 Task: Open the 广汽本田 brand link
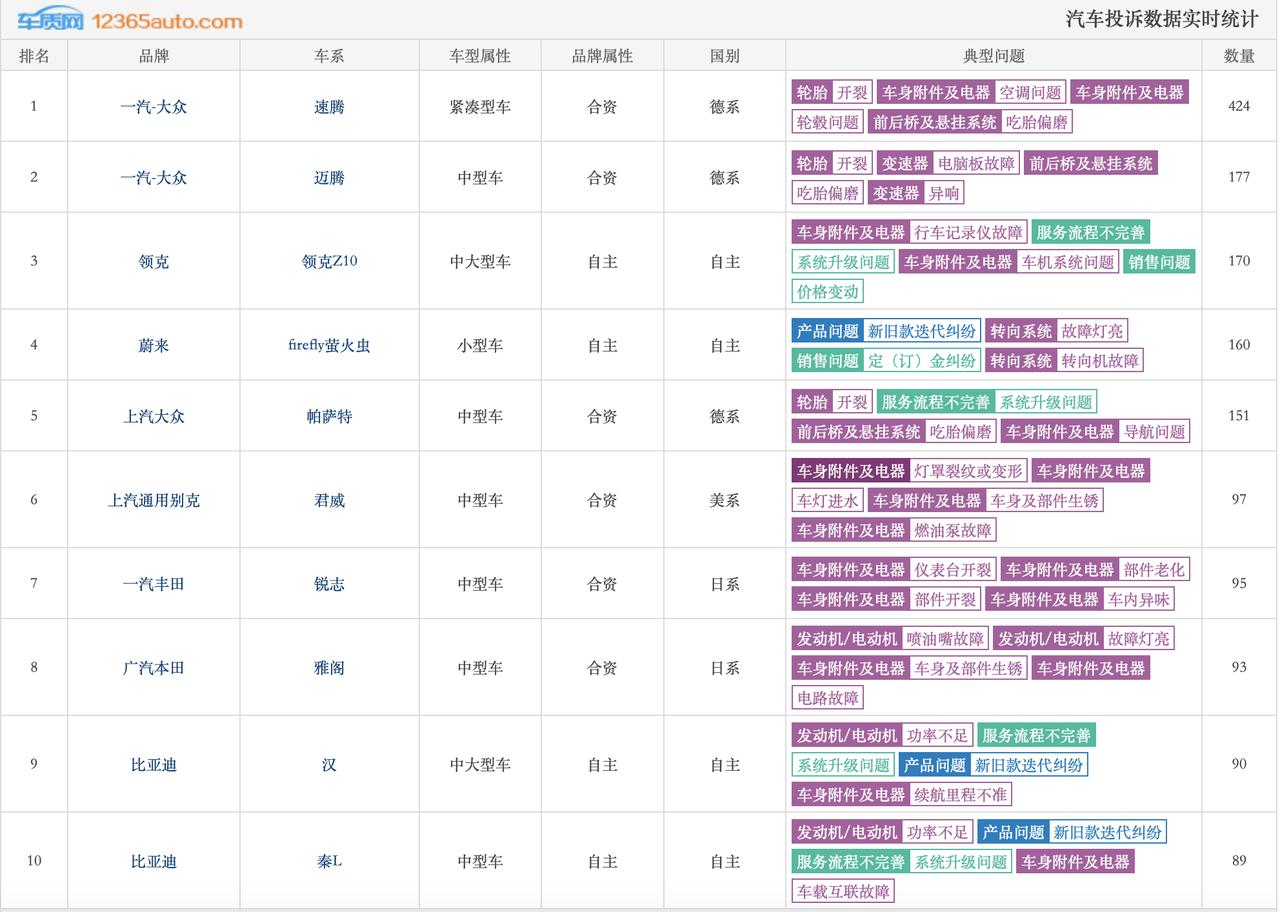pyautogui.click(x=154, y=668)
